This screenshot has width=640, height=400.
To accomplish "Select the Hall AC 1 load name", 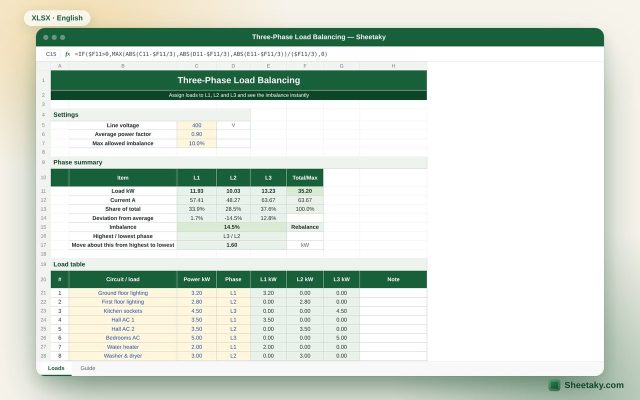I will 123,320.
